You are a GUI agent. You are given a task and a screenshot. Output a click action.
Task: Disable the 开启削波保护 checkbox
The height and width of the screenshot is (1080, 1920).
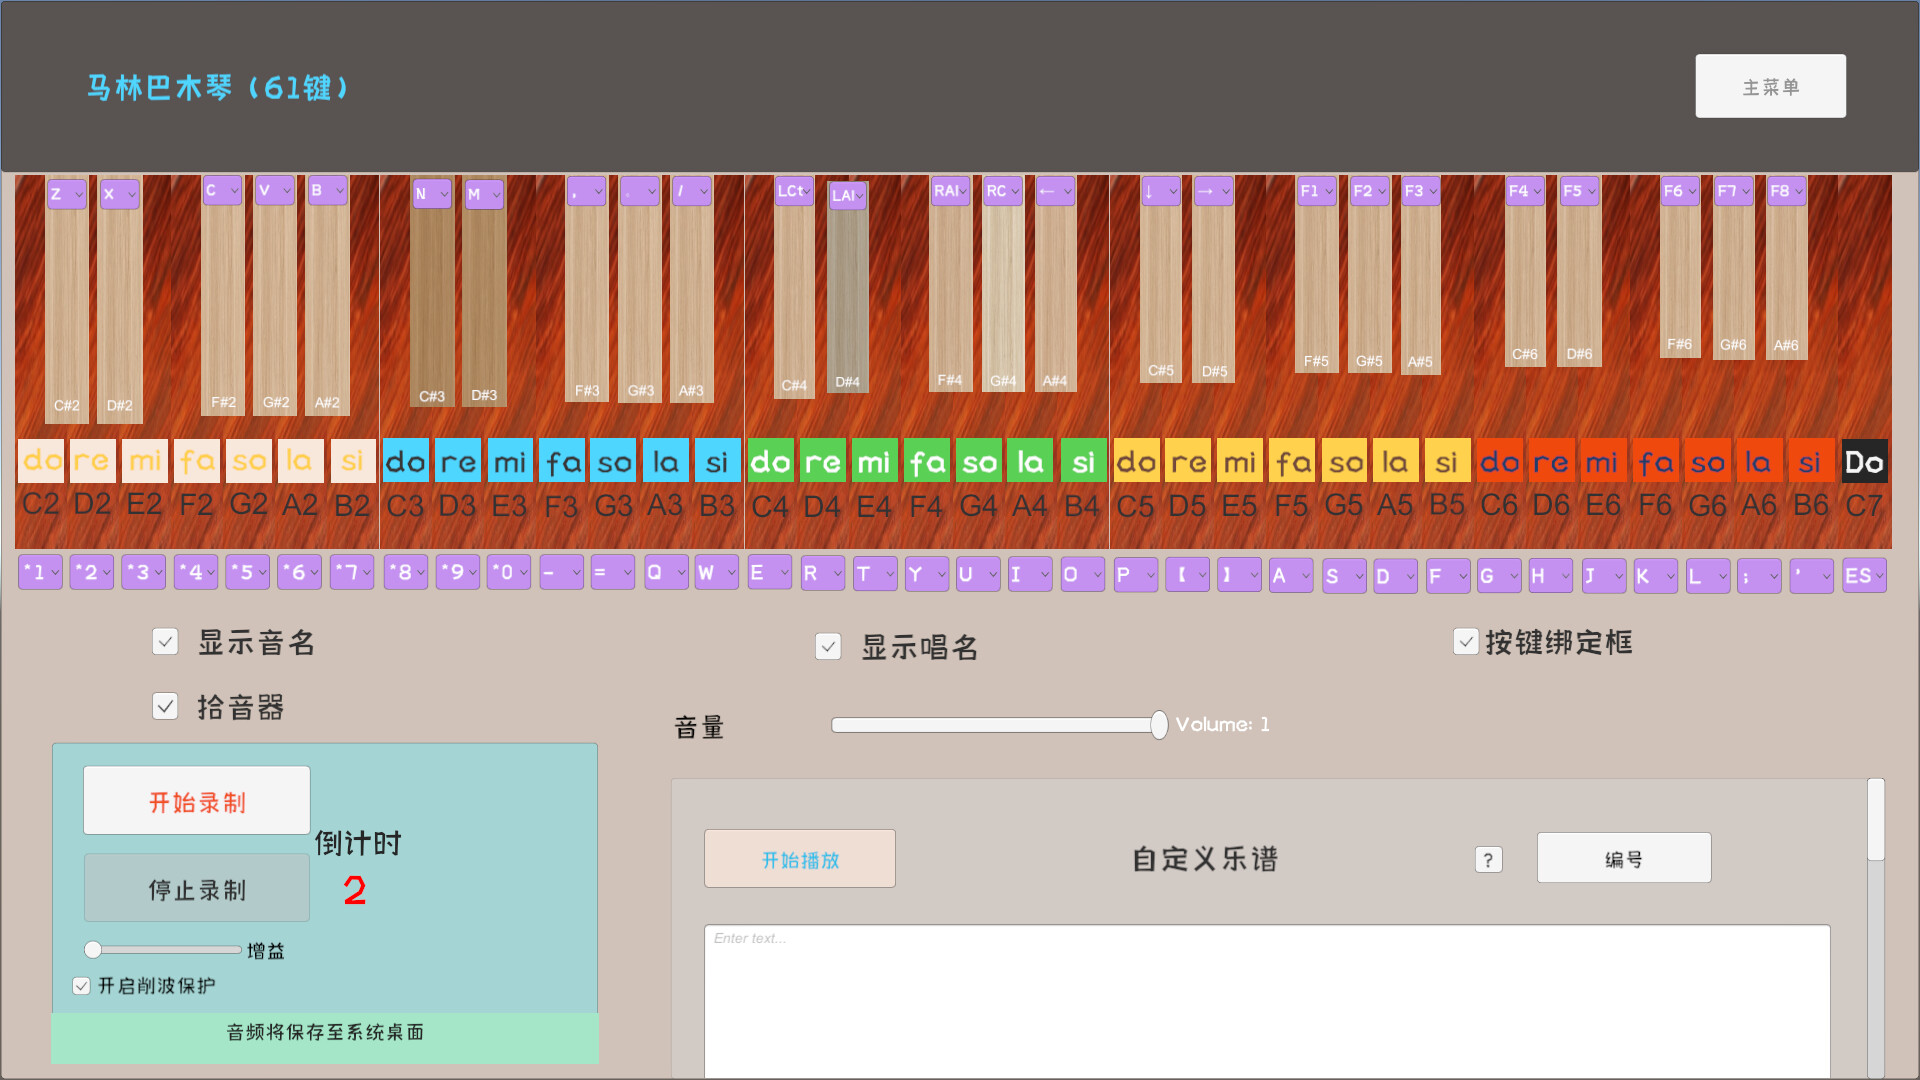click(80, 985)
